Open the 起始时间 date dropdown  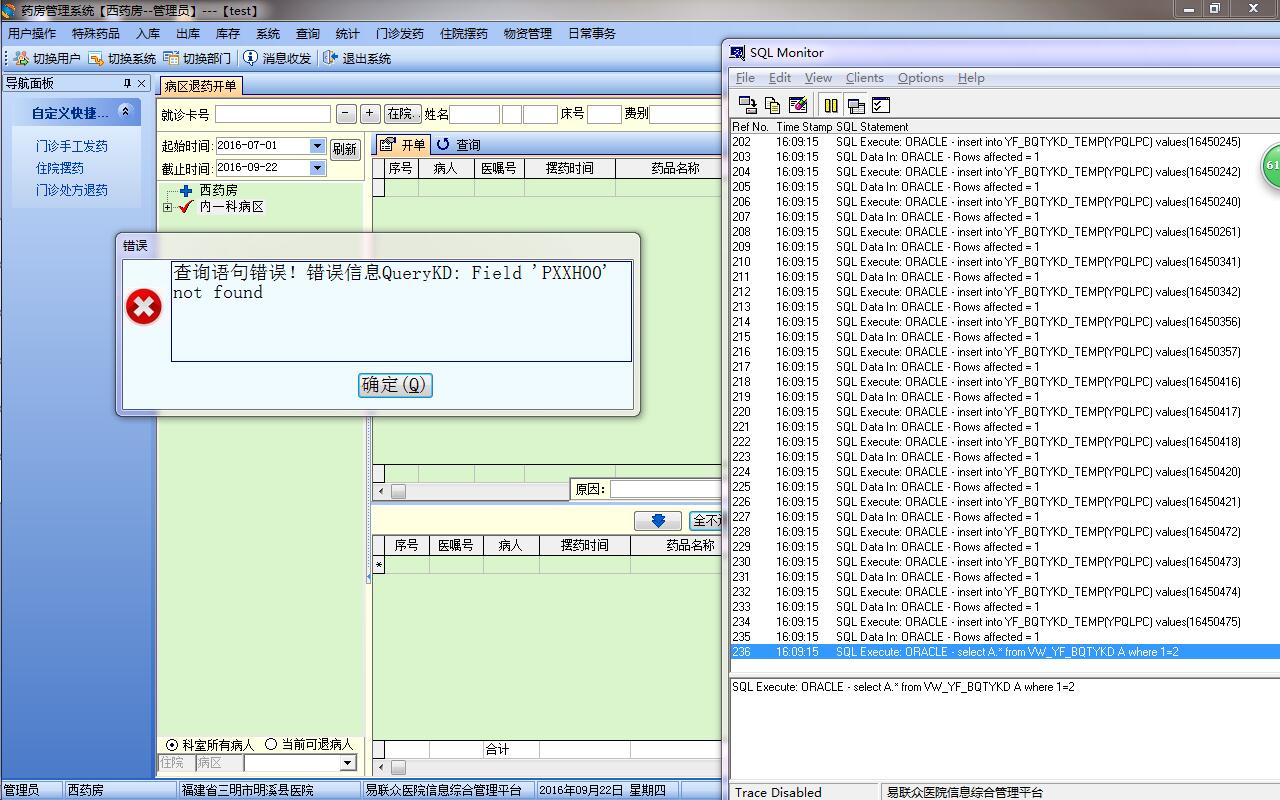click(317, 146)
